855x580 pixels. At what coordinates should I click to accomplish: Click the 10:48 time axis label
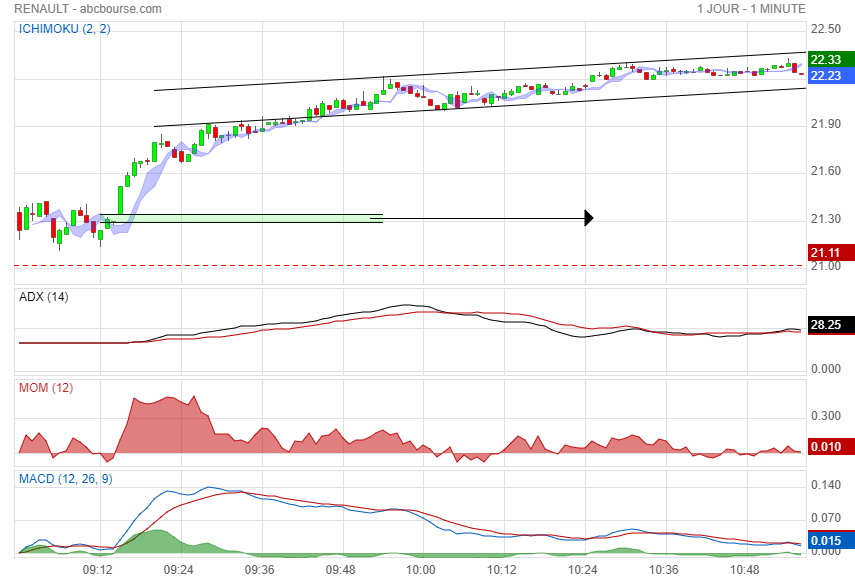744,570
